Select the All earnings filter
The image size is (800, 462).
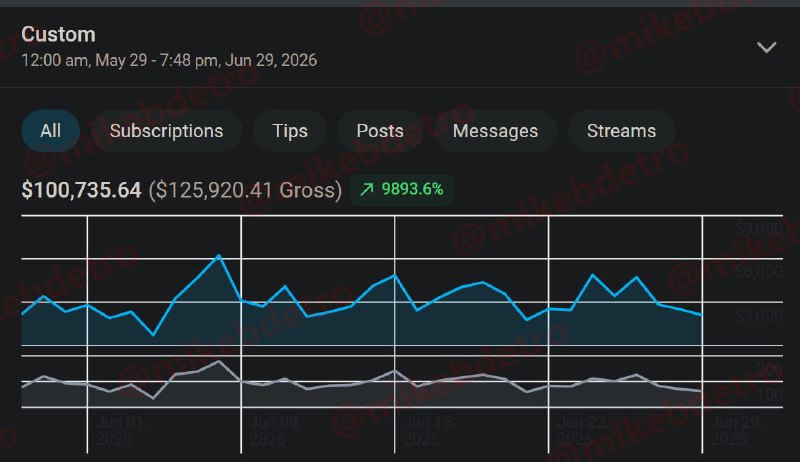coord(51,131)
